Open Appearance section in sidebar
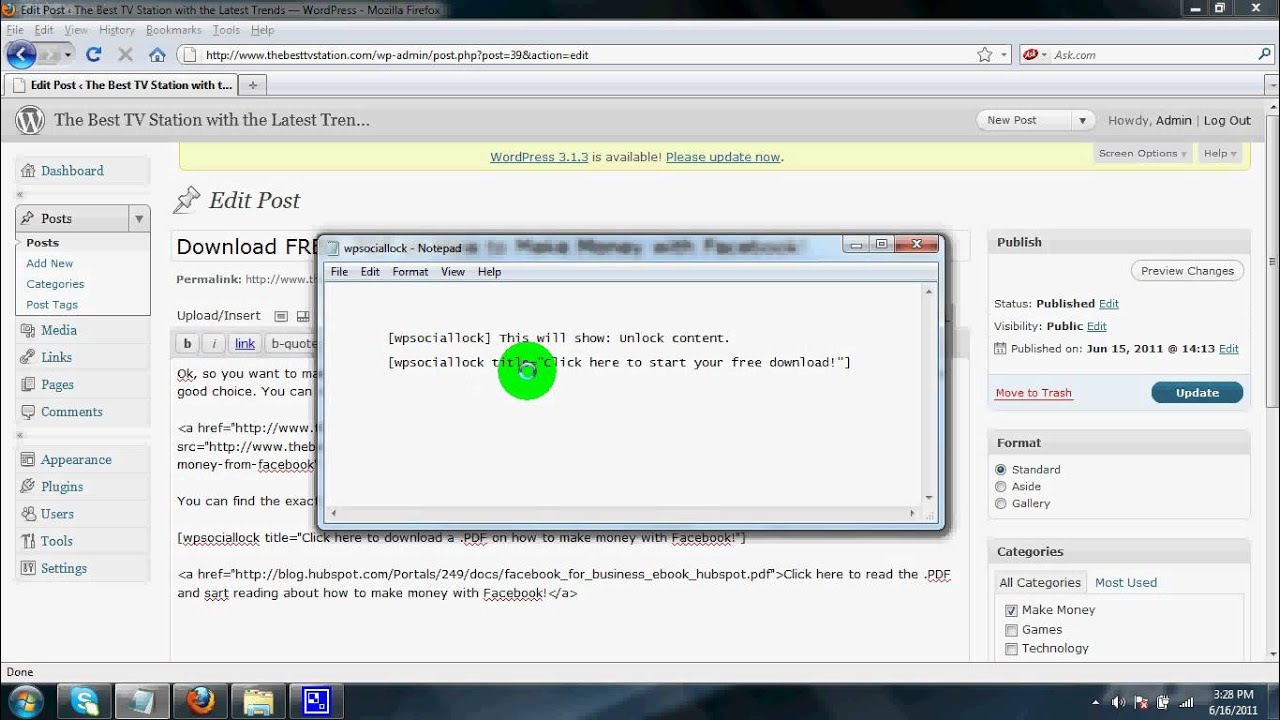Image resolution: width=1280 pixels, height=720 pixels. click(76, 460)
